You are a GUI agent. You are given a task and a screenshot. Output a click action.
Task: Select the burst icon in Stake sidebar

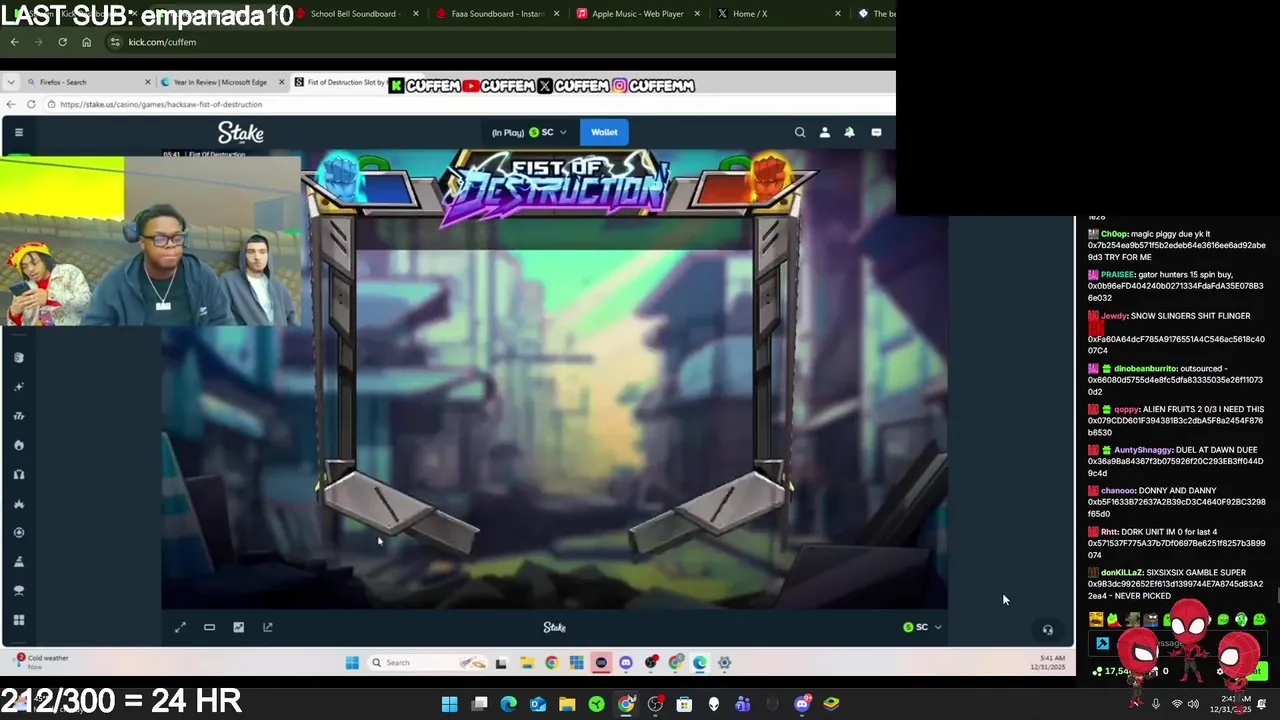pyautogui.click(x=19, y=504)
